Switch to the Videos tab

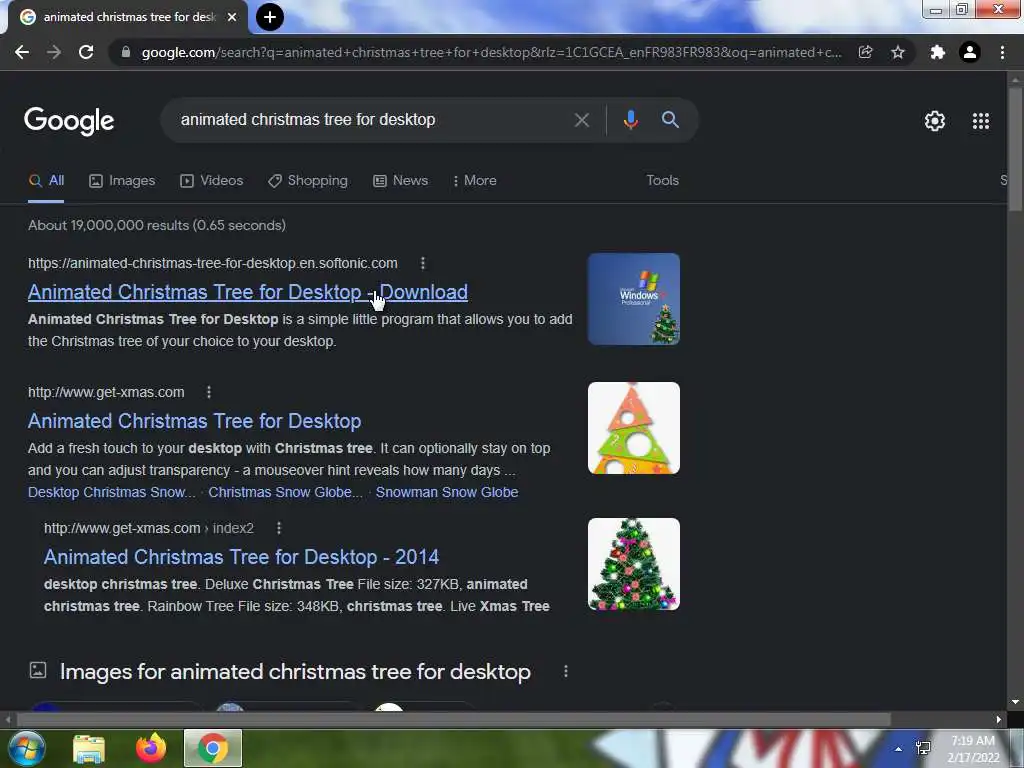212,181
